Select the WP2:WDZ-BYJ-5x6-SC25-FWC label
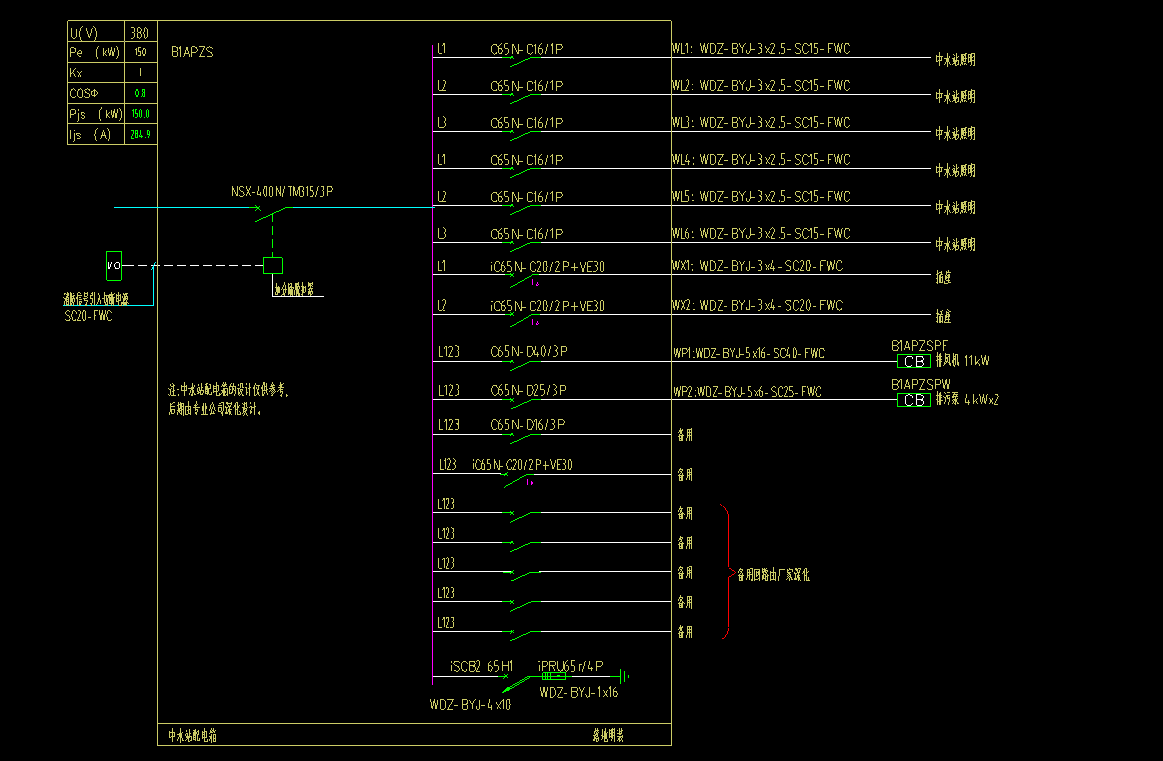Image resolution: width=1163 pixels, height=761 pixels. (748, 392)
